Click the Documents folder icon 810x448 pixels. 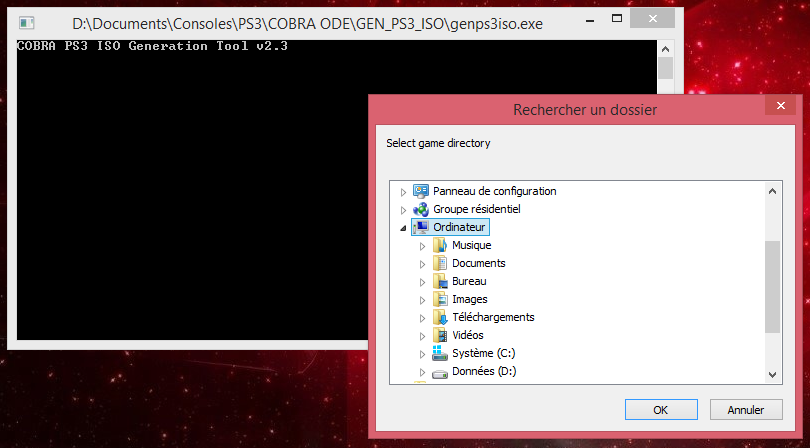coord(440,264)
